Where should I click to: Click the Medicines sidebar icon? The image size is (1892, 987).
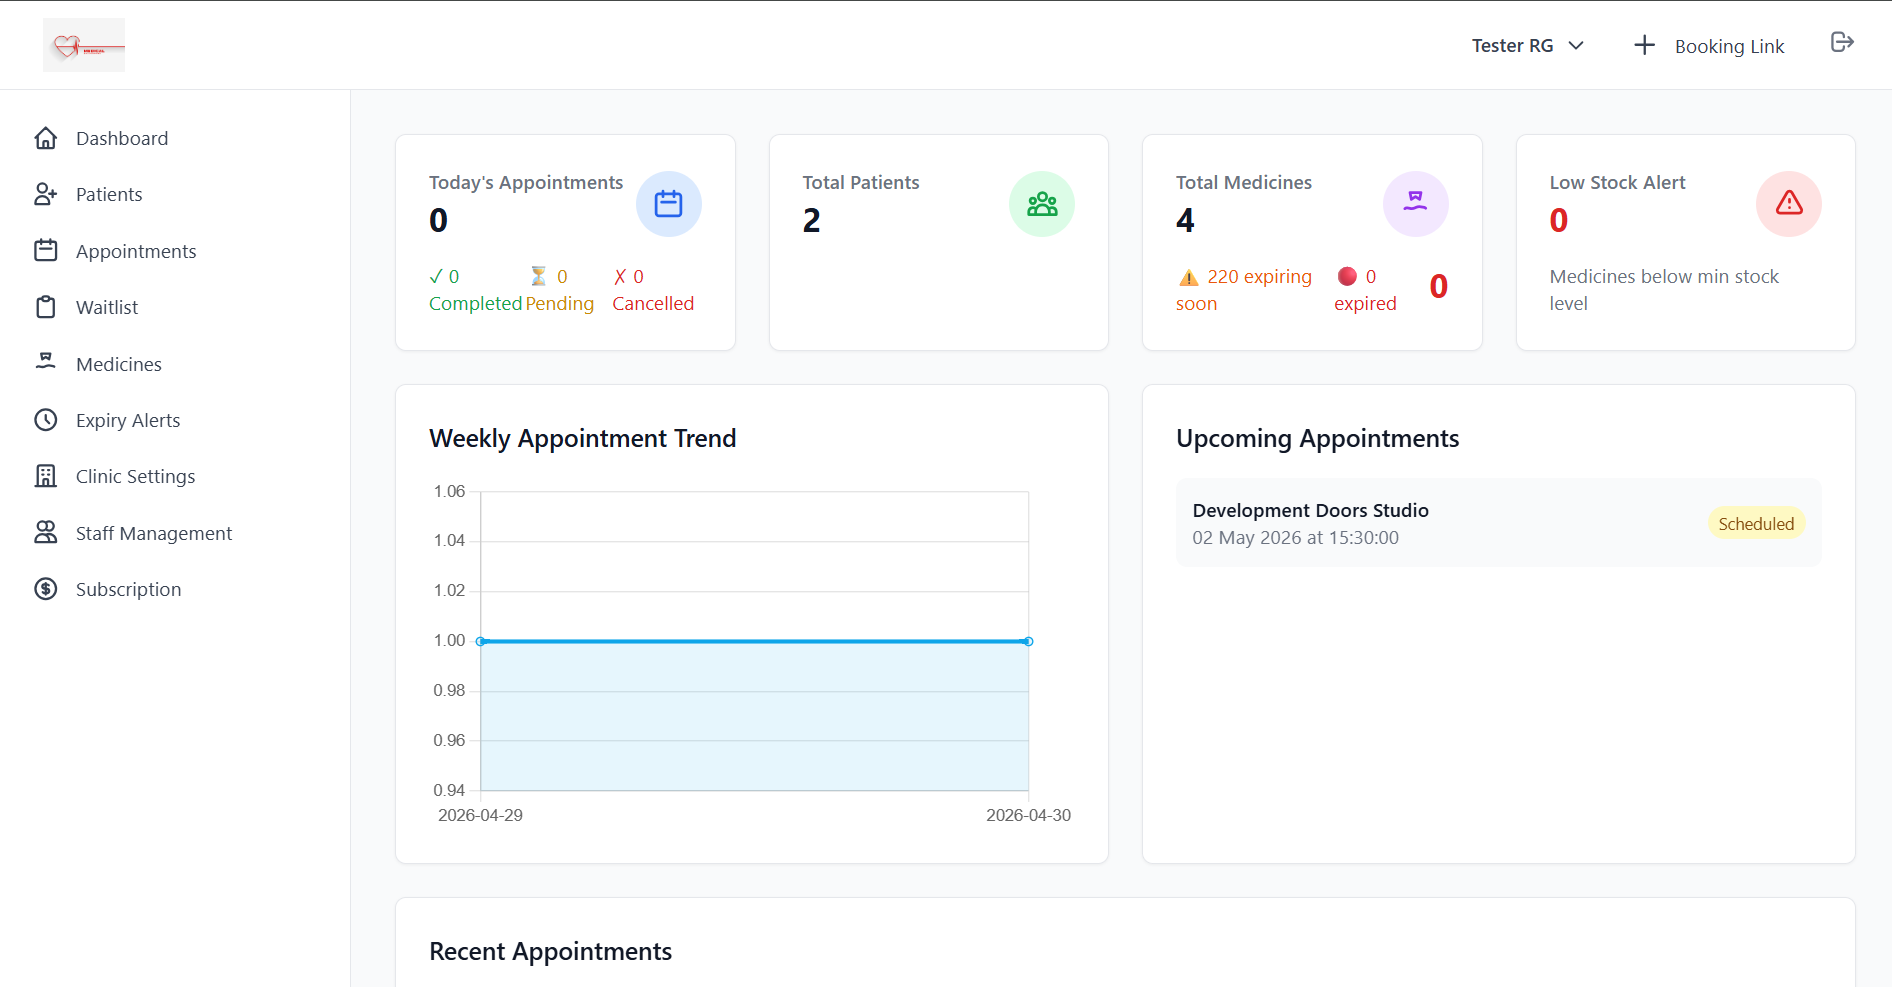coord(46,363)
